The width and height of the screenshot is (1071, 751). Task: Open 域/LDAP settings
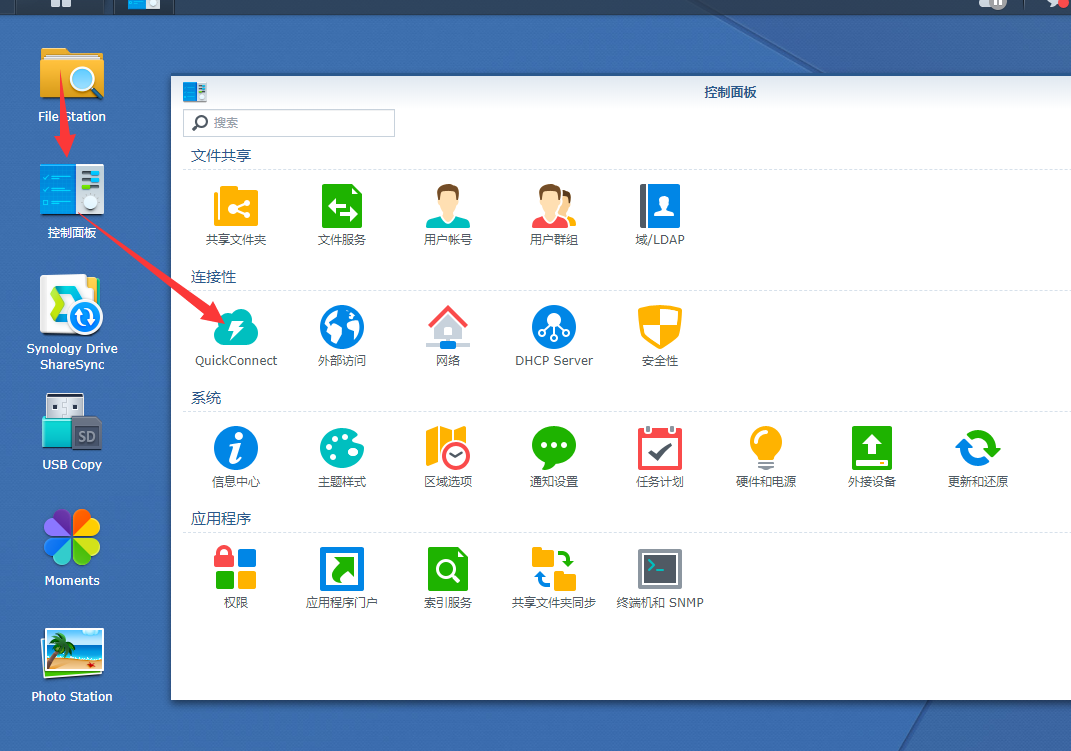tap(660, 215)
